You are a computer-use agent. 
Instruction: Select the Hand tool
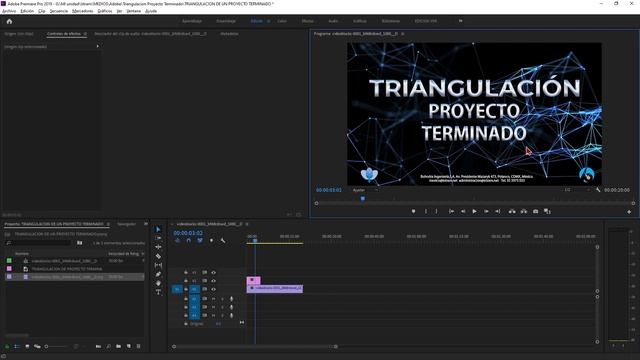pos(158,283)
